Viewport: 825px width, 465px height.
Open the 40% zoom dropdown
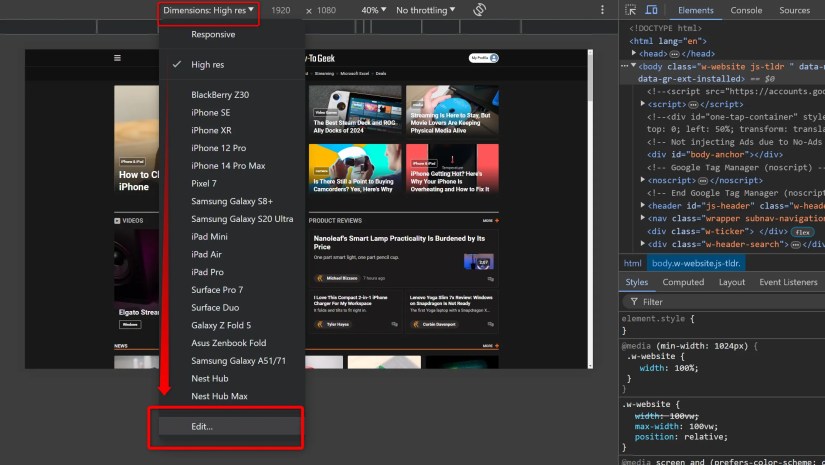tap(374, 10)
